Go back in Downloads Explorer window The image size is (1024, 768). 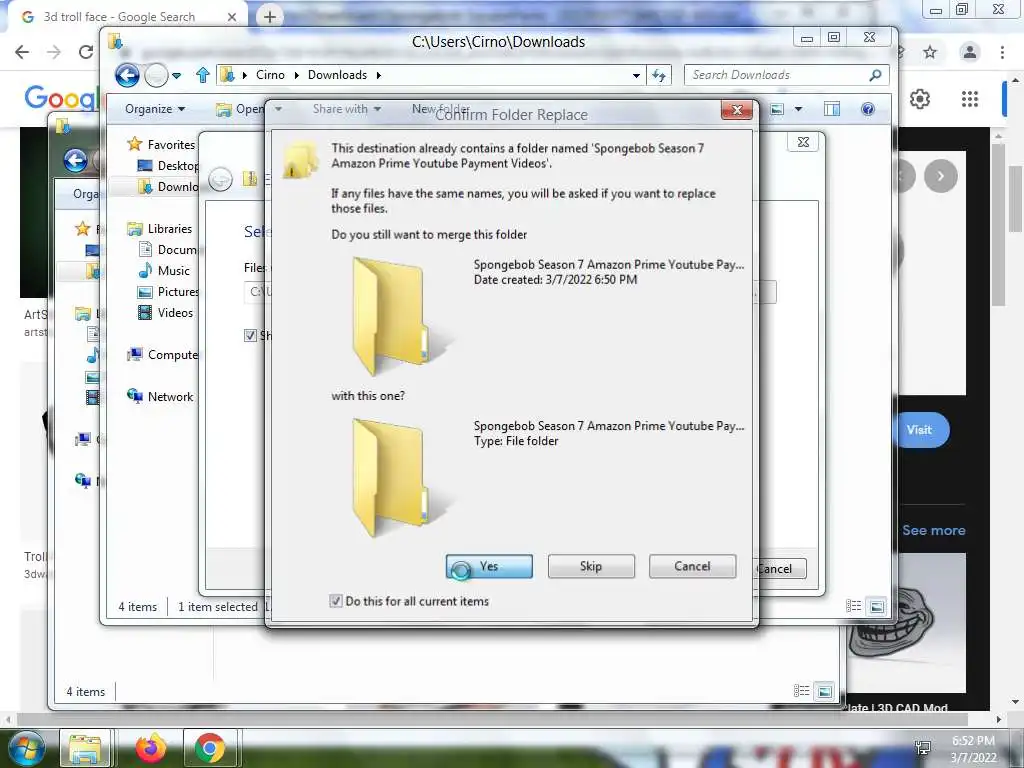pyautogui.click(x=127, y=75)
